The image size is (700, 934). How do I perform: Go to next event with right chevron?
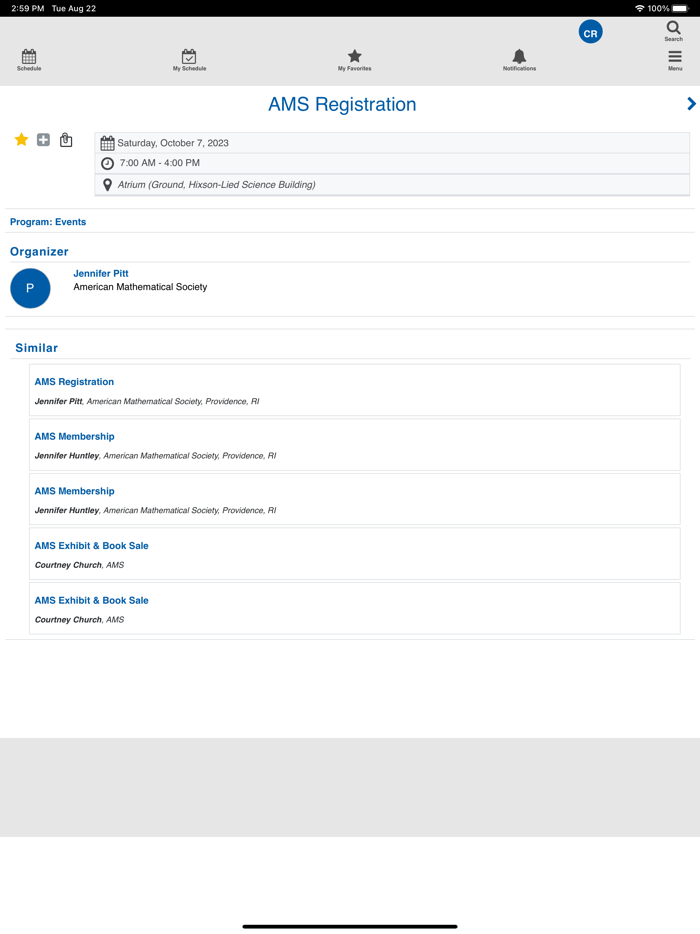(691, 104)
